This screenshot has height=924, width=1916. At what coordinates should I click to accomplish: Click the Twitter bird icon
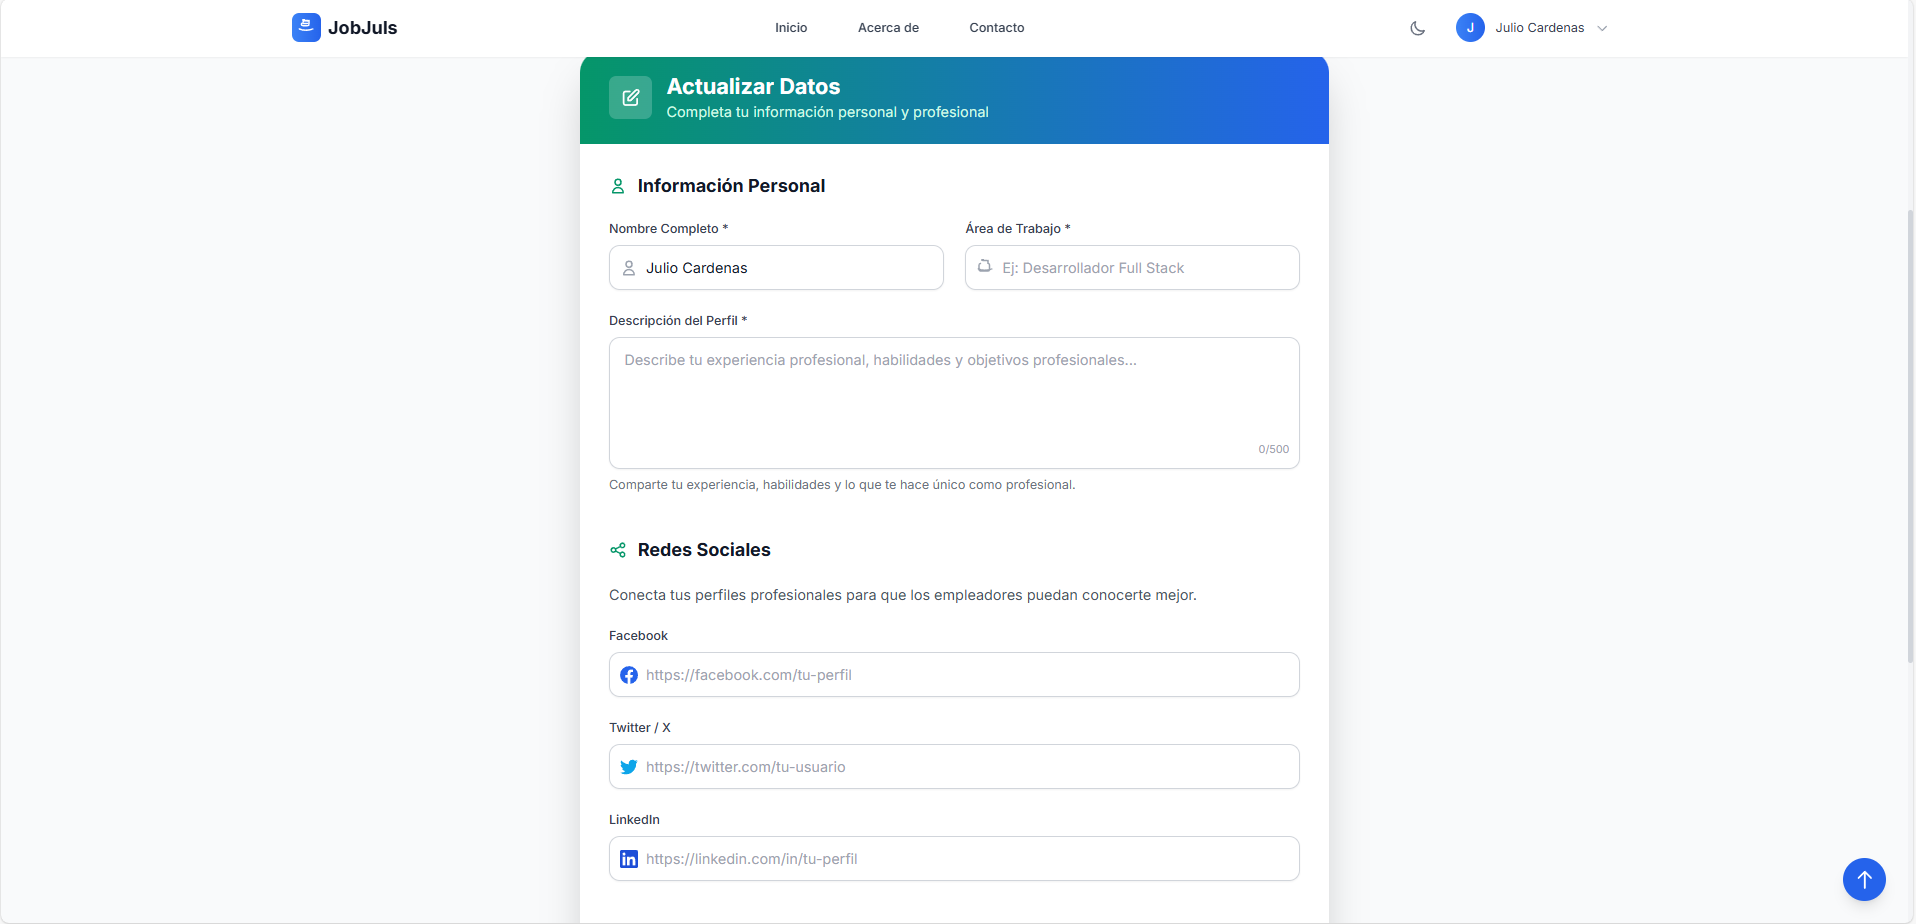click(x=629, y=767)
